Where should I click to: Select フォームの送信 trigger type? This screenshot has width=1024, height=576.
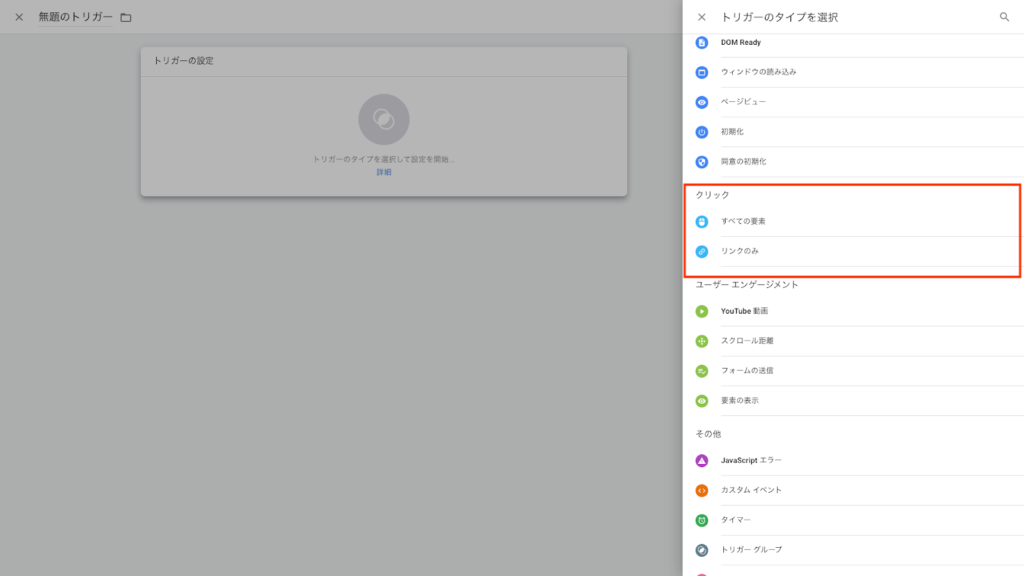click(x=746, y=371)
